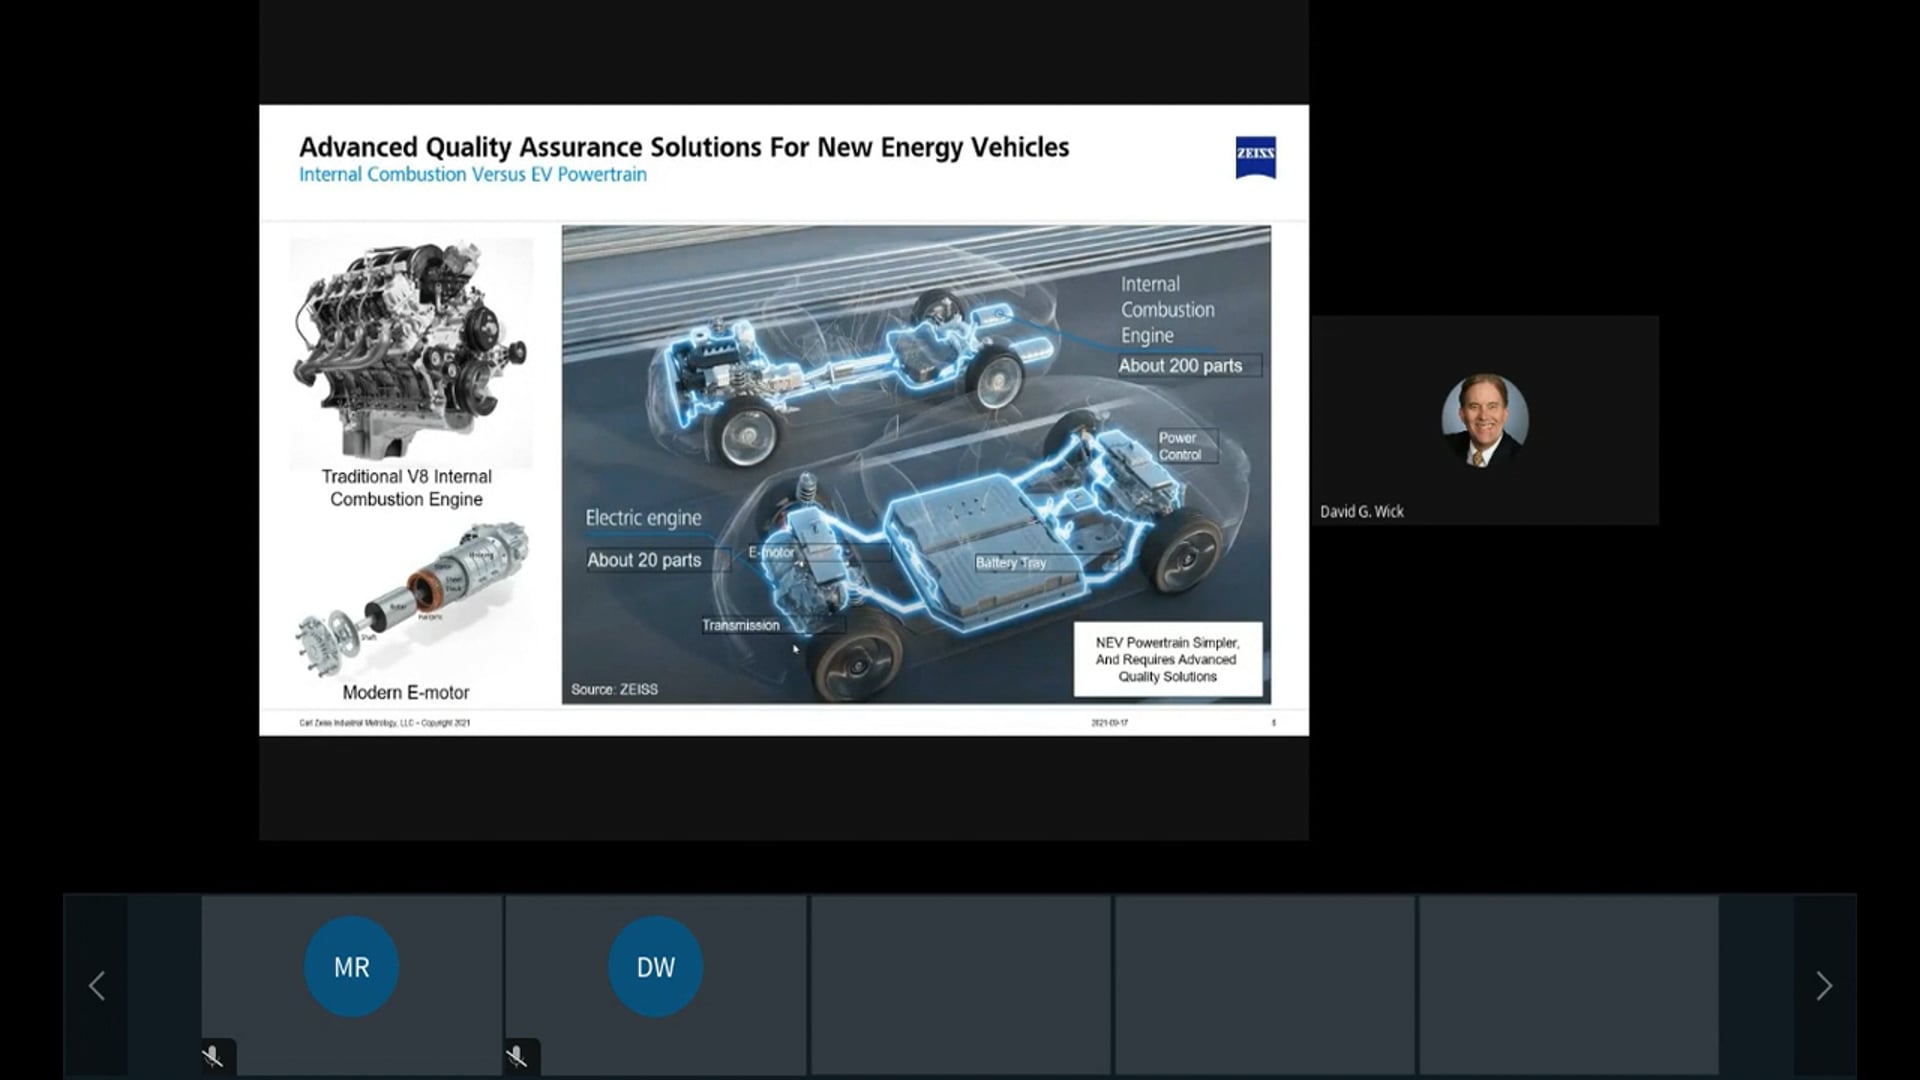Click the 'Battery Tray' label
The image size is (1920, 1080).
point(1010,563)
